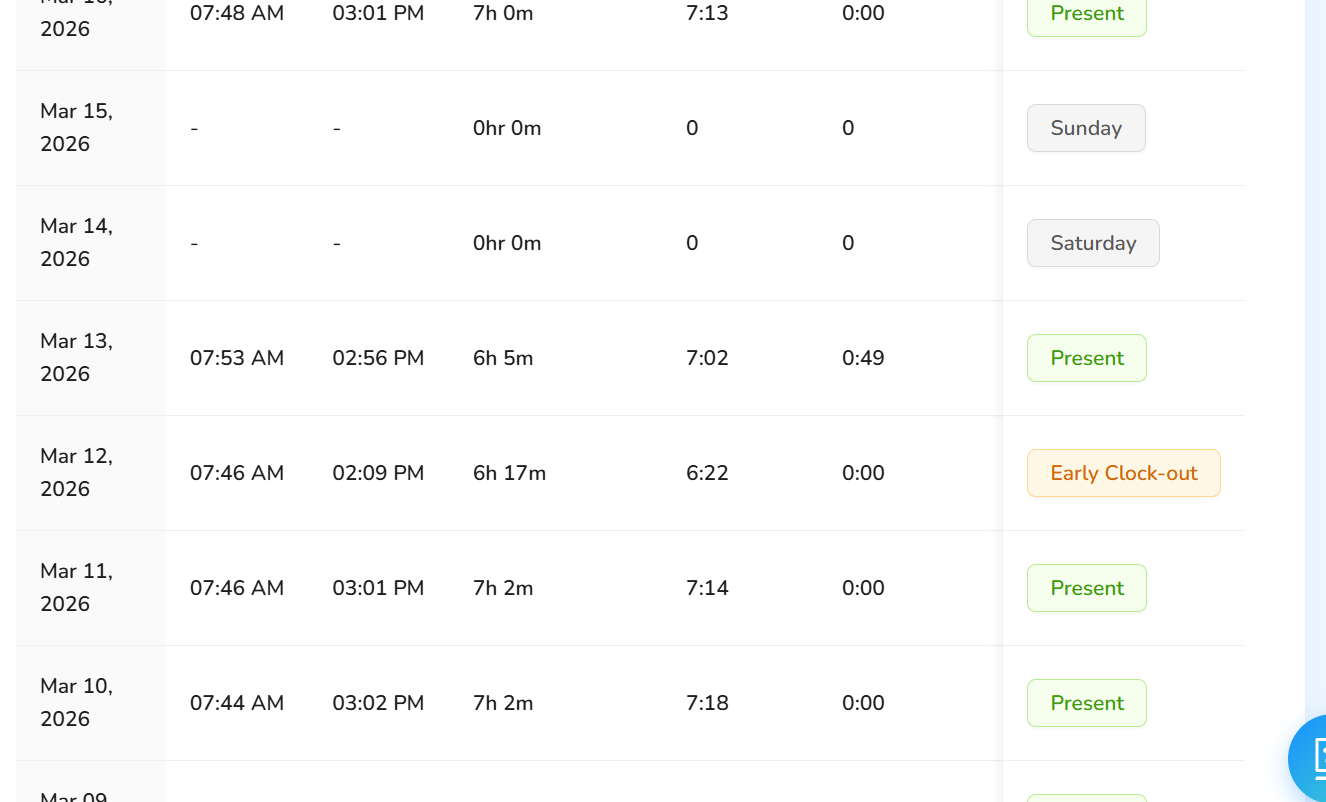The image size is (1326, 802).
Task: Click the Sunday status badge
Action: 1086,128
